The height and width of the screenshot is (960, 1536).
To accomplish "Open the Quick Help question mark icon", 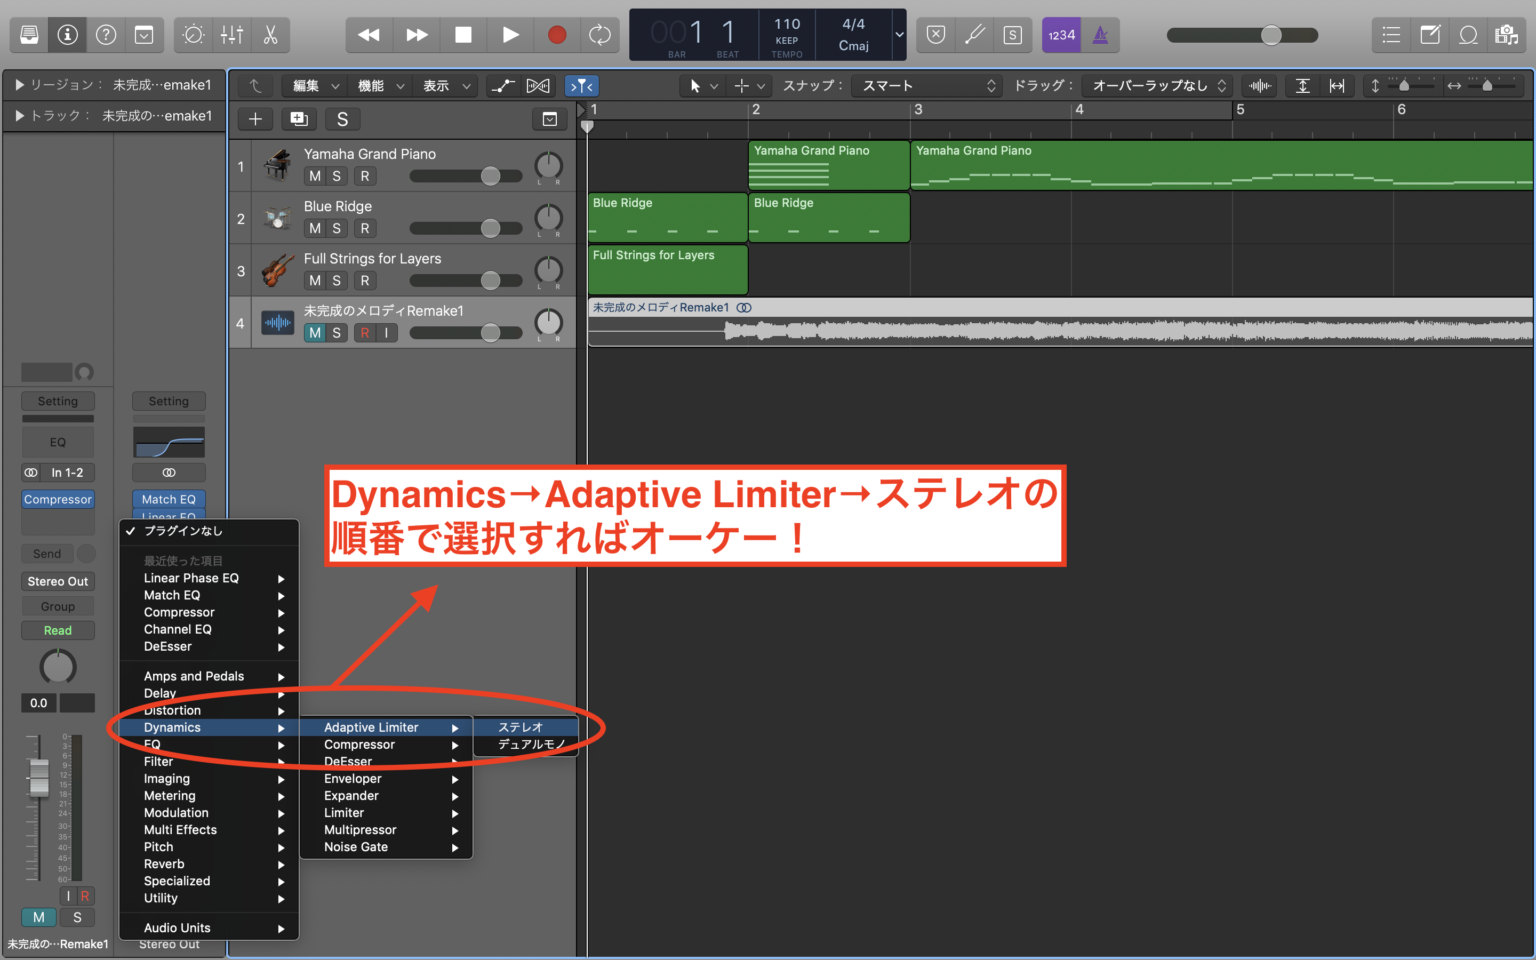I will 105,34.
